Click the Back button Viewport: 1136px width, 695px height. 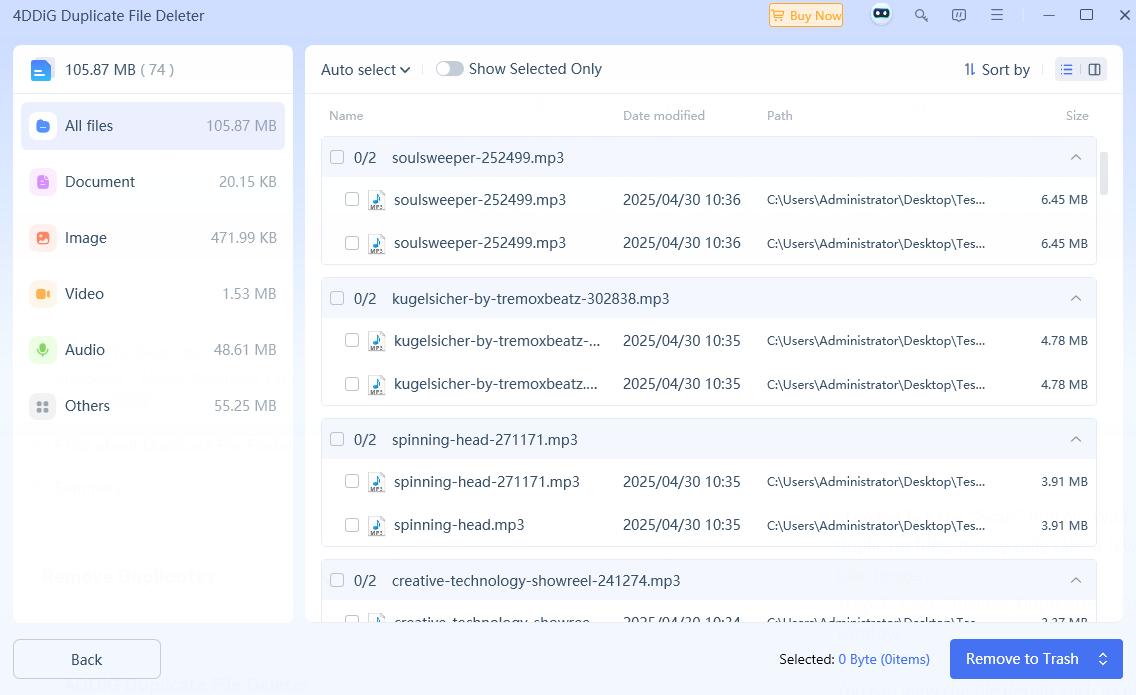86,659
